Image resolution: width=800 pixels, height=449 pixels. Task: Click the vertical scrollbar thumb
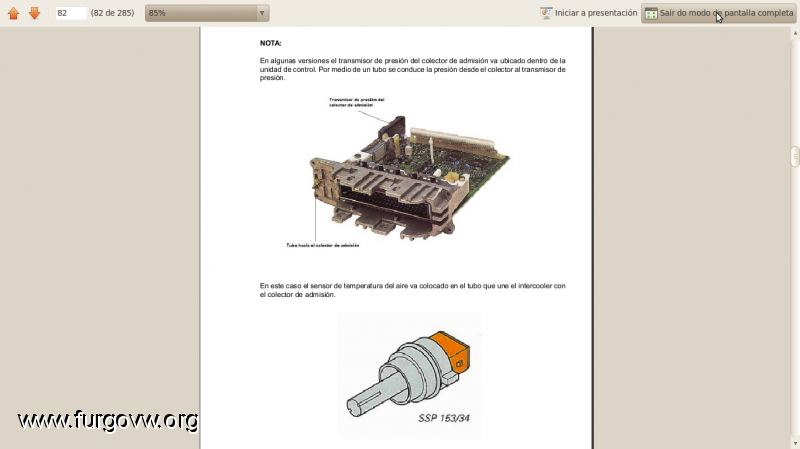coord(795,157)
